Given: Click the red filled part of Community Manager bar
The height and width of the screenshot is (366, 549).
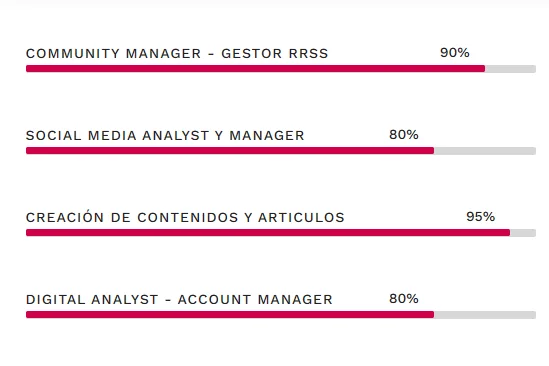Looking at the screenshot, I should [x=255, y=69].
